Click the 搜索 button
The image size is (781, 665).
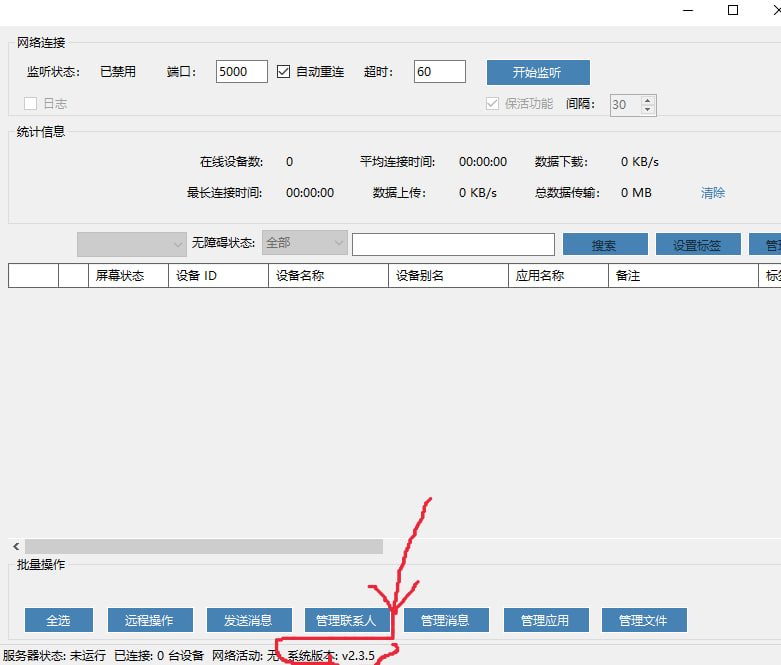click(604, 245)
